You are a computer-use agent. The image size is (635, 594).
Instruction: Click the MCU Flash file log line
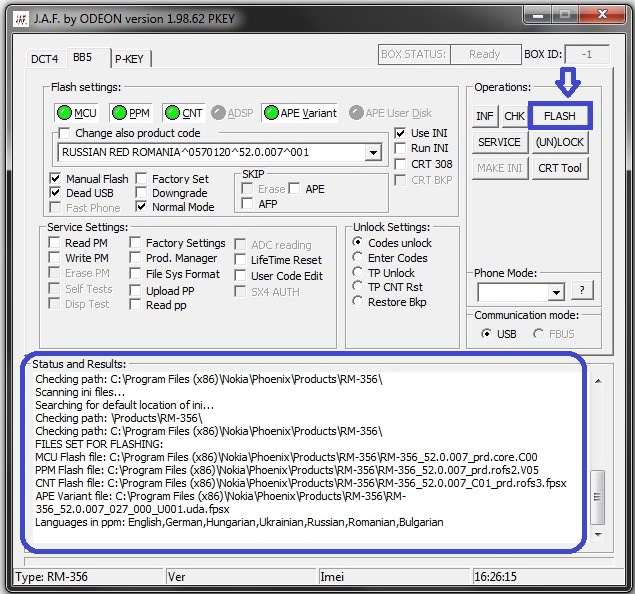coord(286,457)
